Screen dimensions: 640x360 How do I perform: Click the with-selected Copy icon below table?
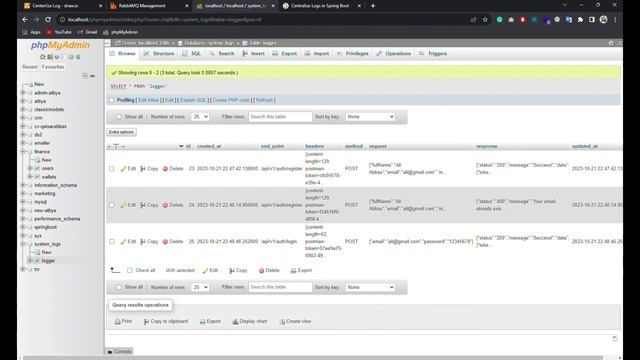click(x=232, y=271)
